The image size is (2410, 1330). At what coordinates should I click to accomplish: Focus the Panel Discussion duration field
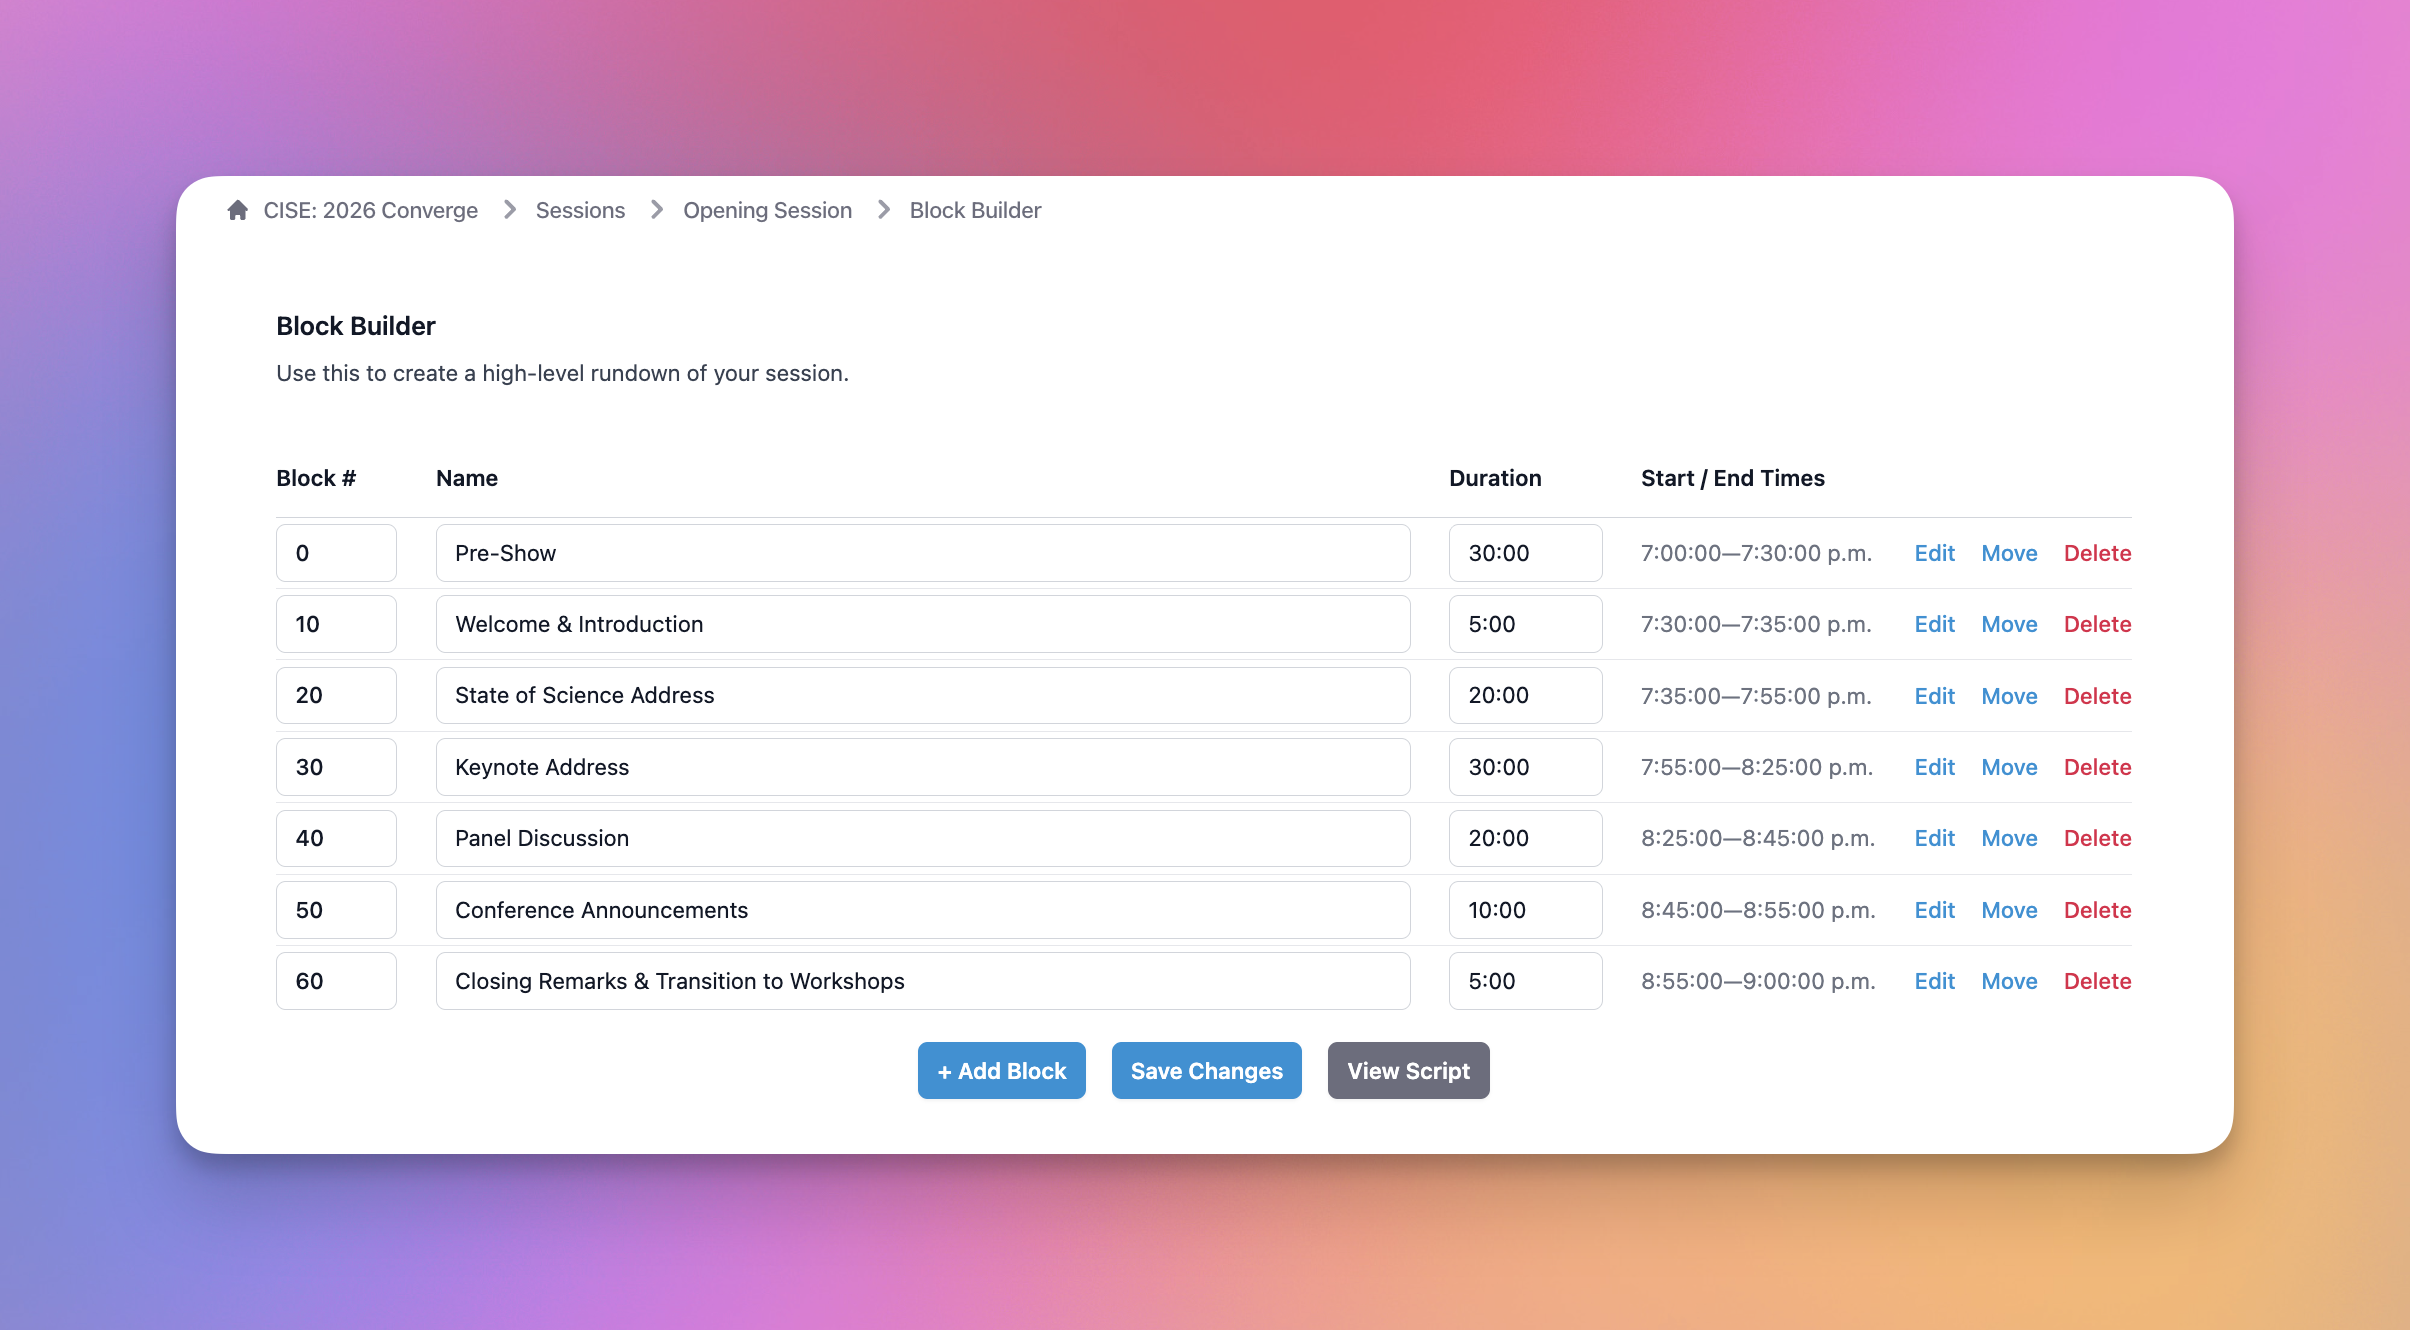point(1524,838)
